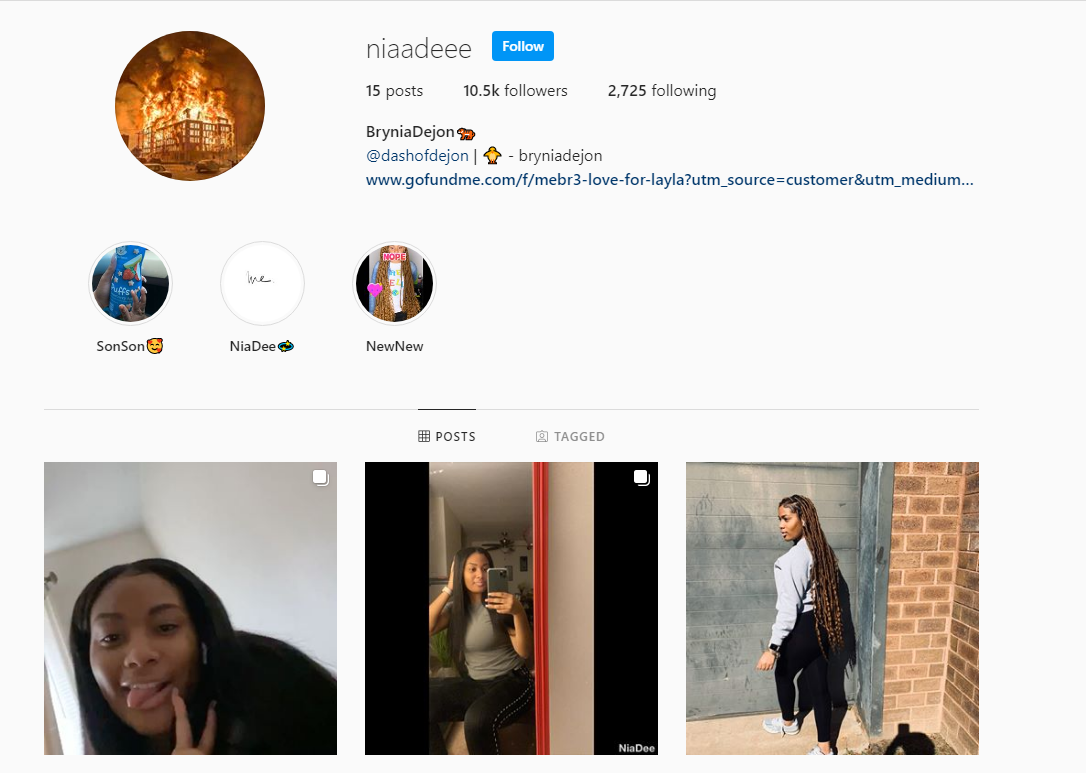The height and width of the screenshot is (773, 1086).
Task: Click the 15 posts count
Action: (x=394, y=91)
